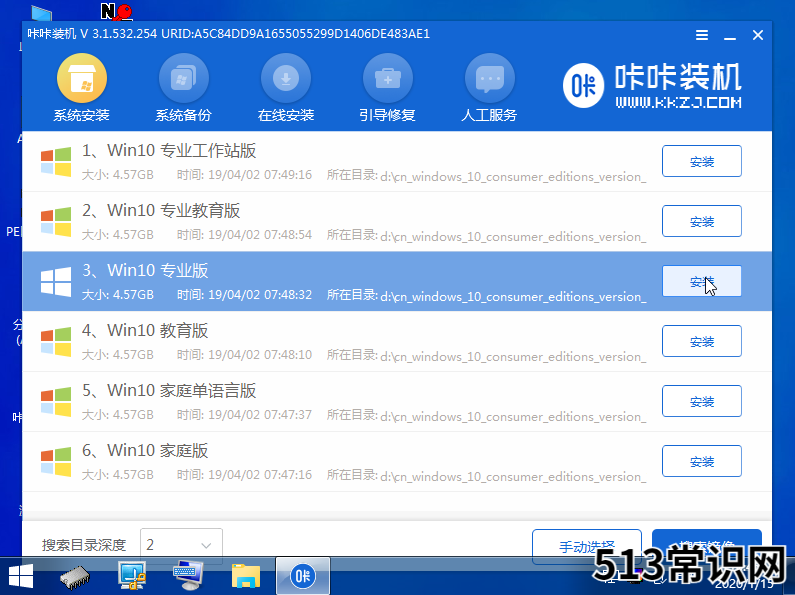Click the title '4、Win10 教育版'
This screenshot has height=595, width=795.
click(145, 330)
